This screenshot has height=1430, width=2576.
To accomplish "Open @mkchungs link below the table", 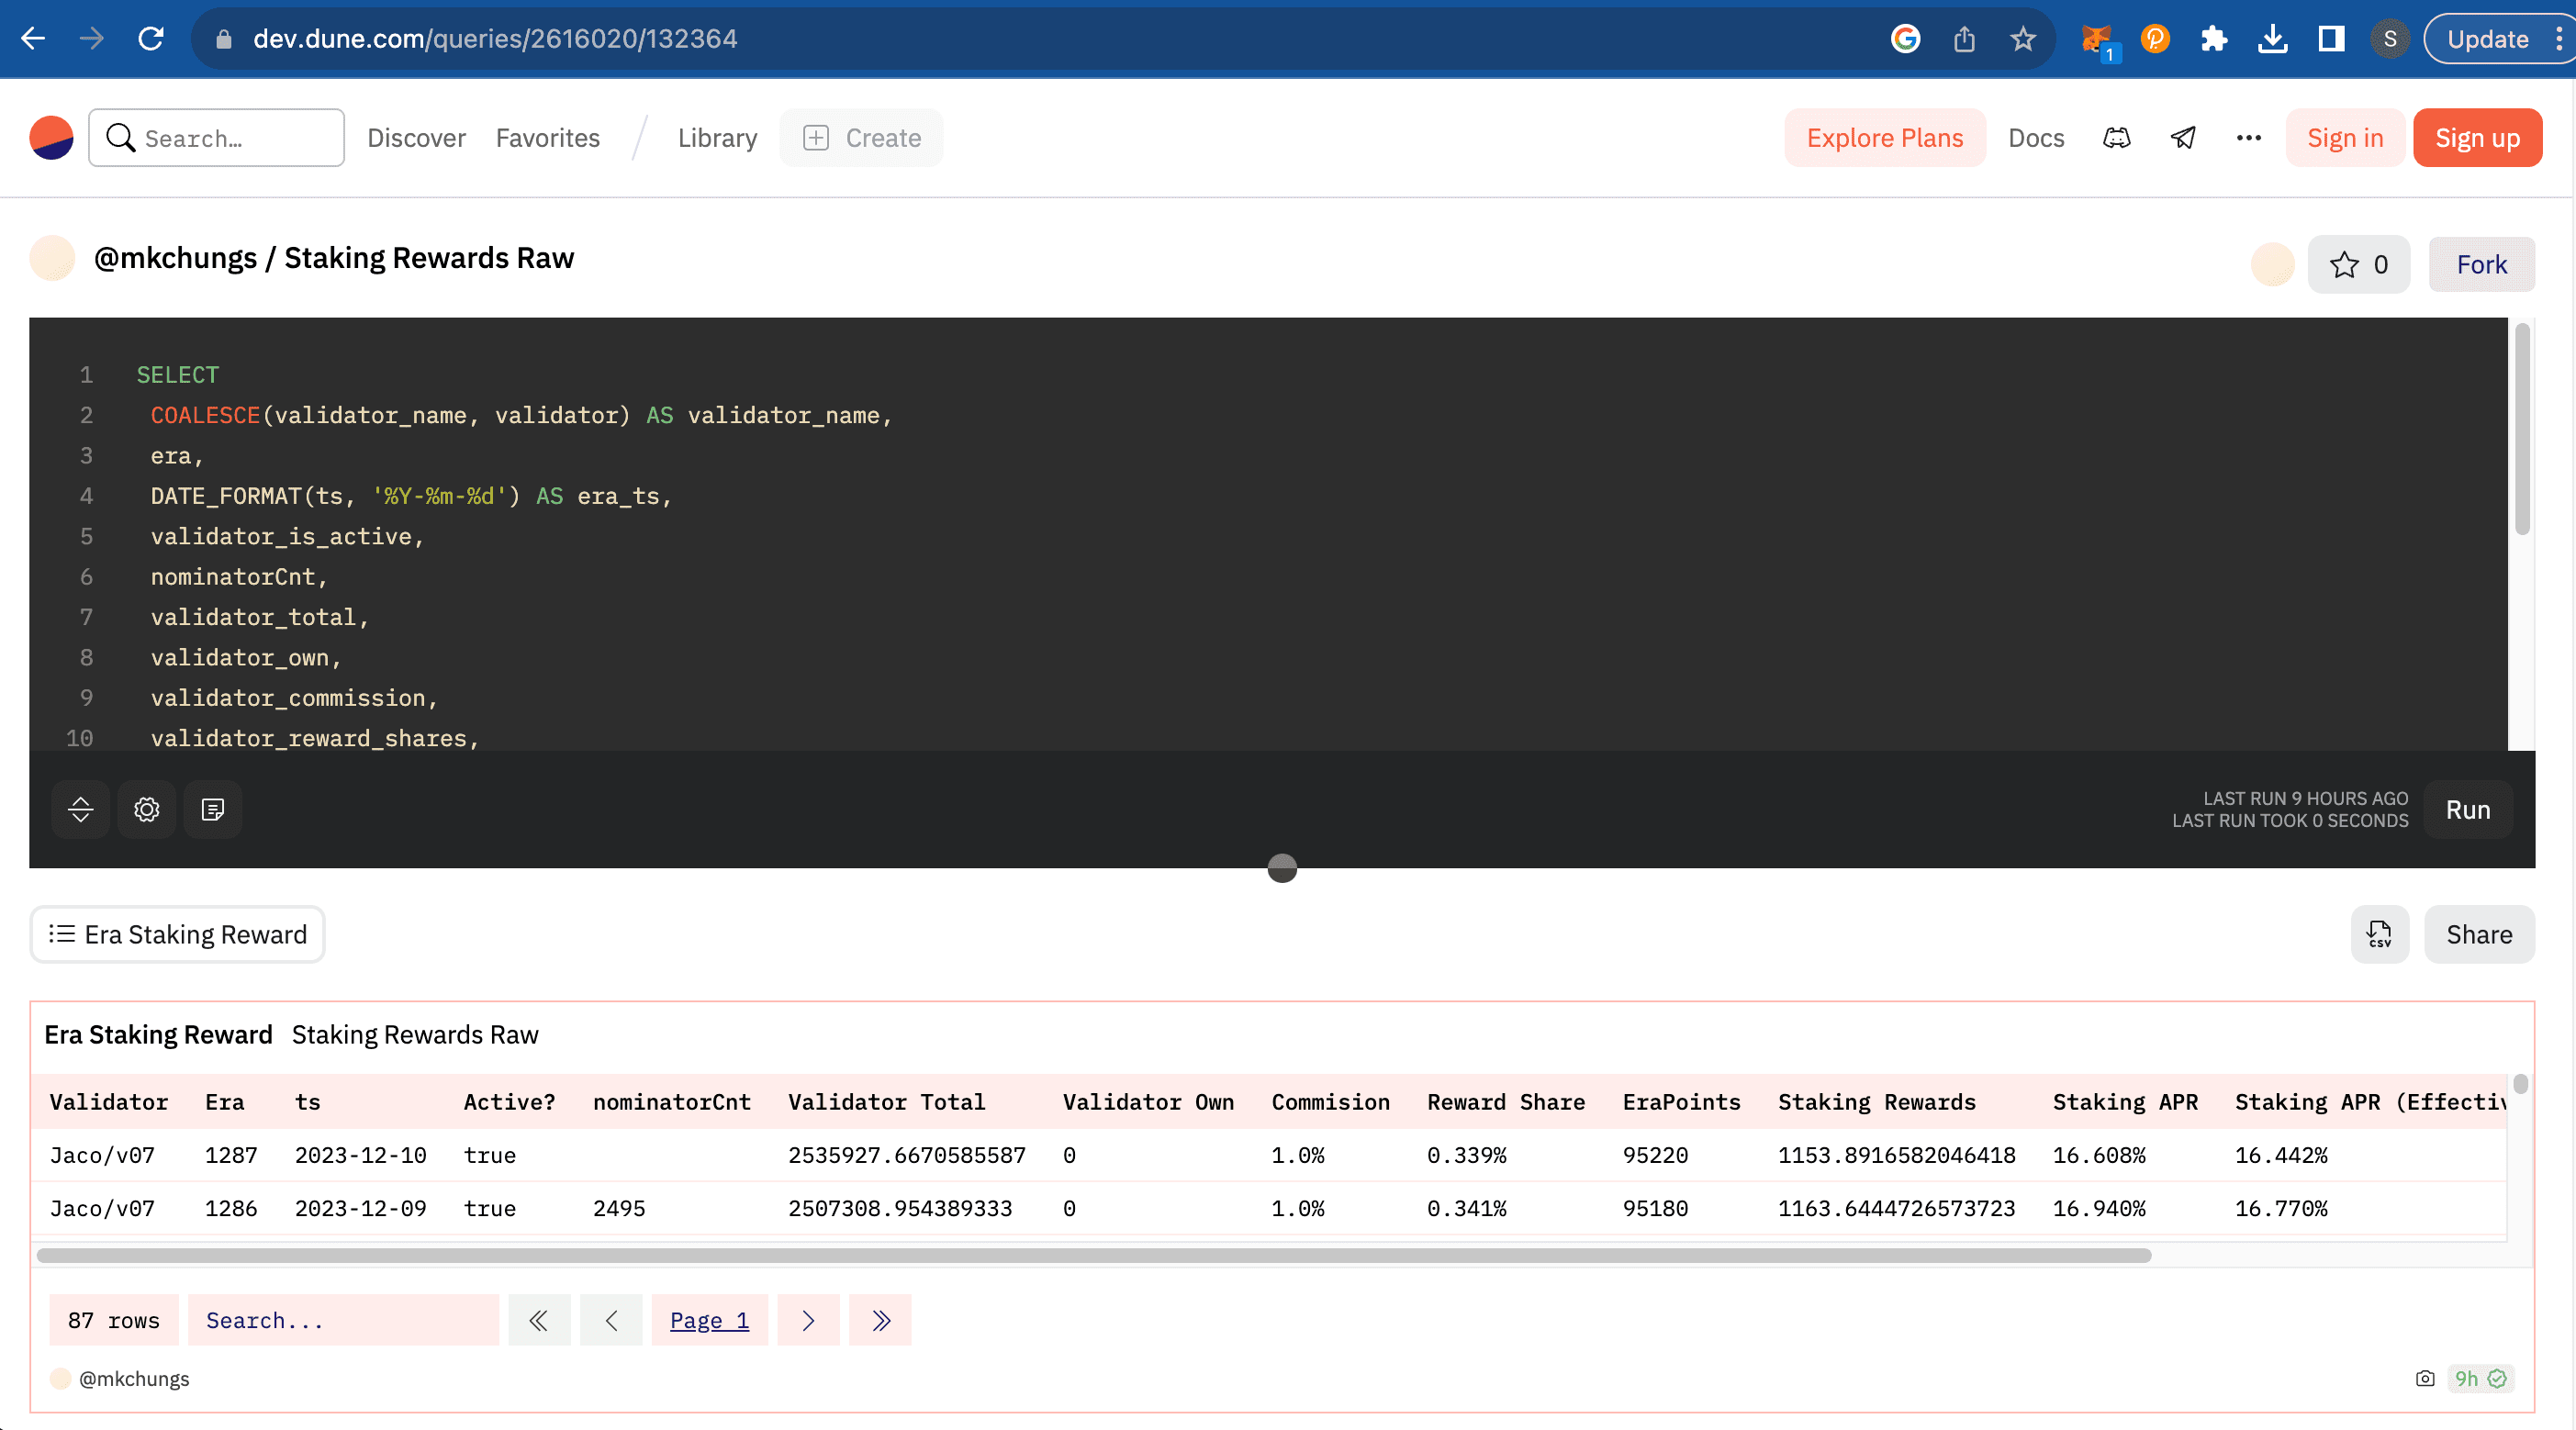I will 134,1378.
